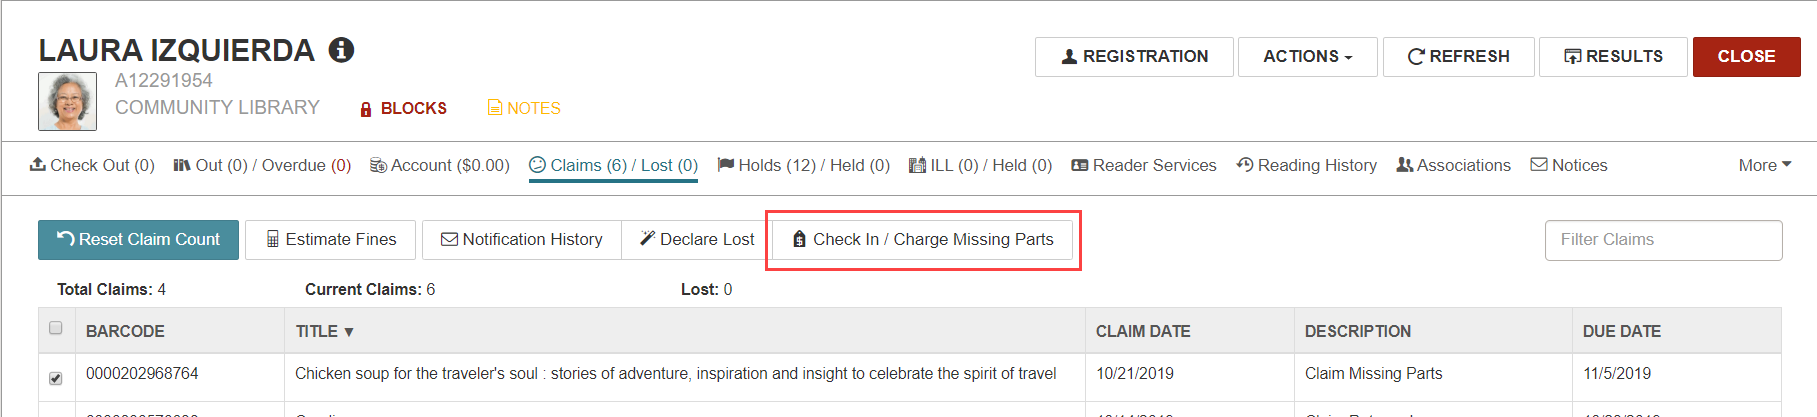Click the patron info icon beside Laura Izquierda
Viewport: 1817px width, 417px height.
341,50
